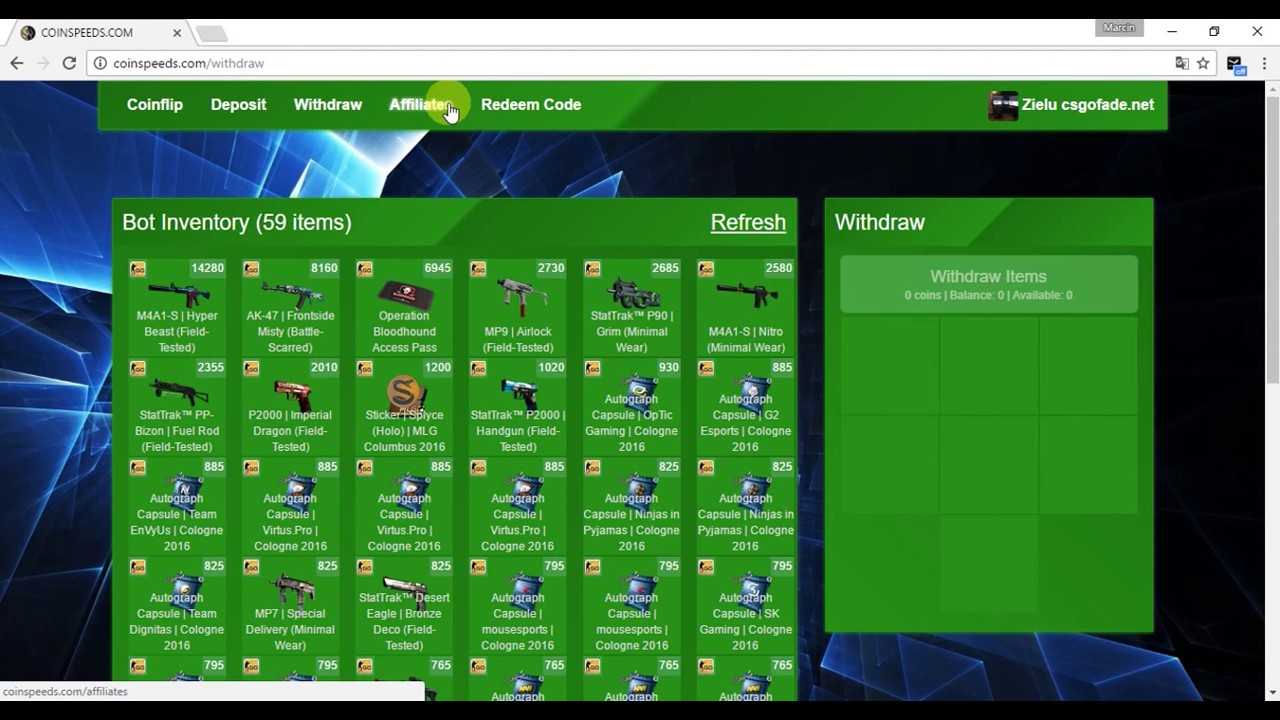Click the scrollbar down arrow
The image size is (1280, 720).
tap(1272, 691)
